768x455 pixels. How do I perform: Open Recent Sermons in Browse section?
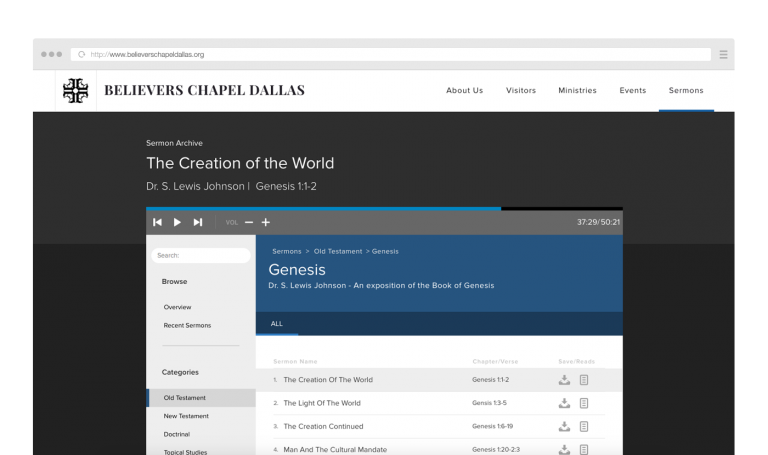187,325
